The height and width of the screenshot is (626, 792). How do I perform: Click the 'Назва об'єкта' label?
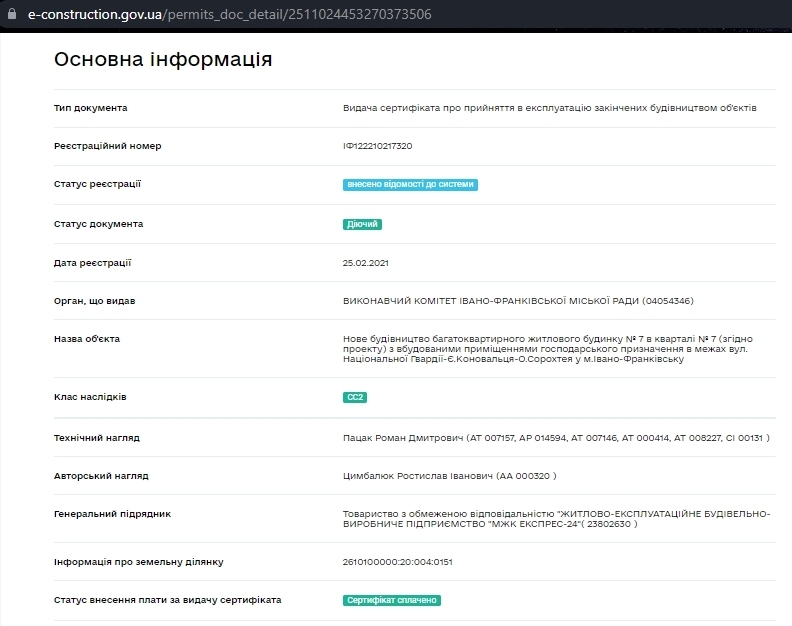tap(87, 339)
